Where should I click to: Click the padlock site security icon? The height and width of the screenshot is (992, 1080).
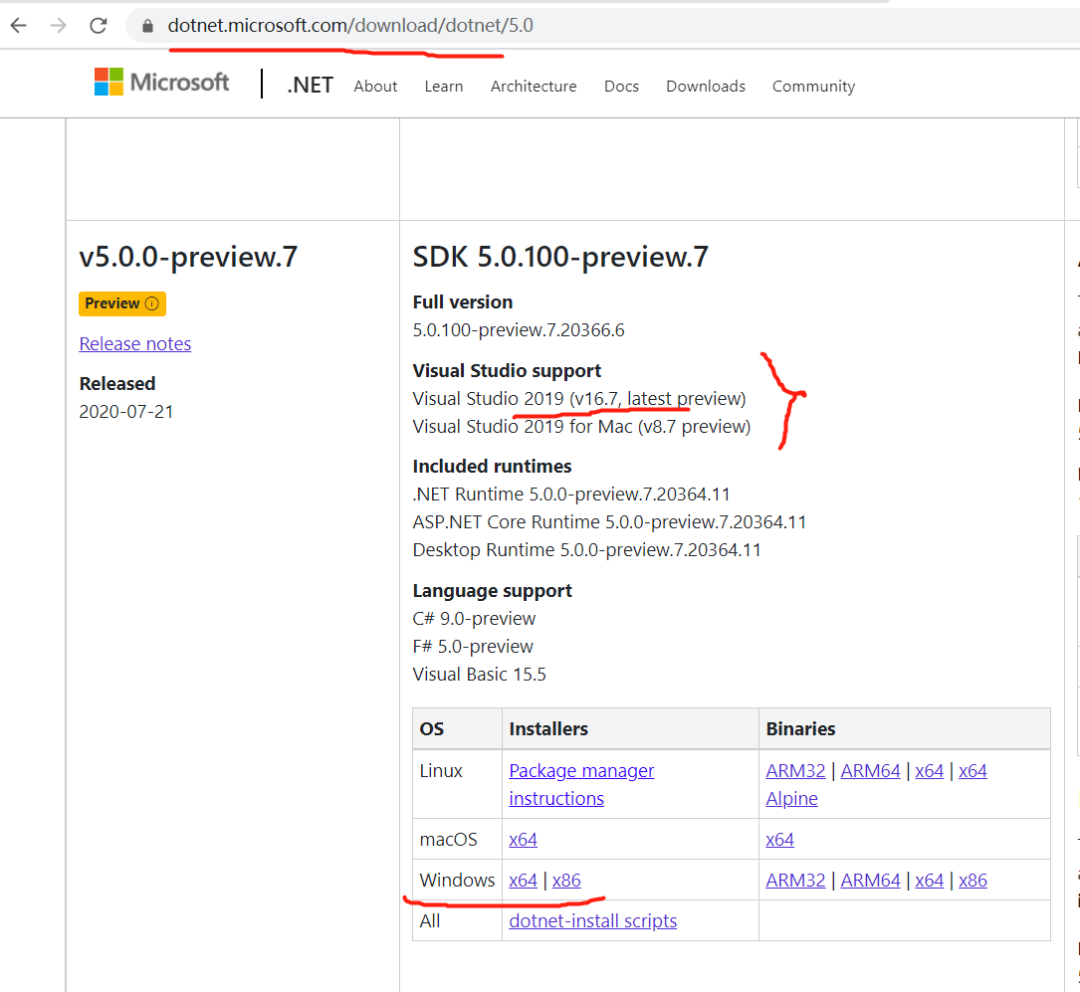pyautogui.click(x=147, y=26)
